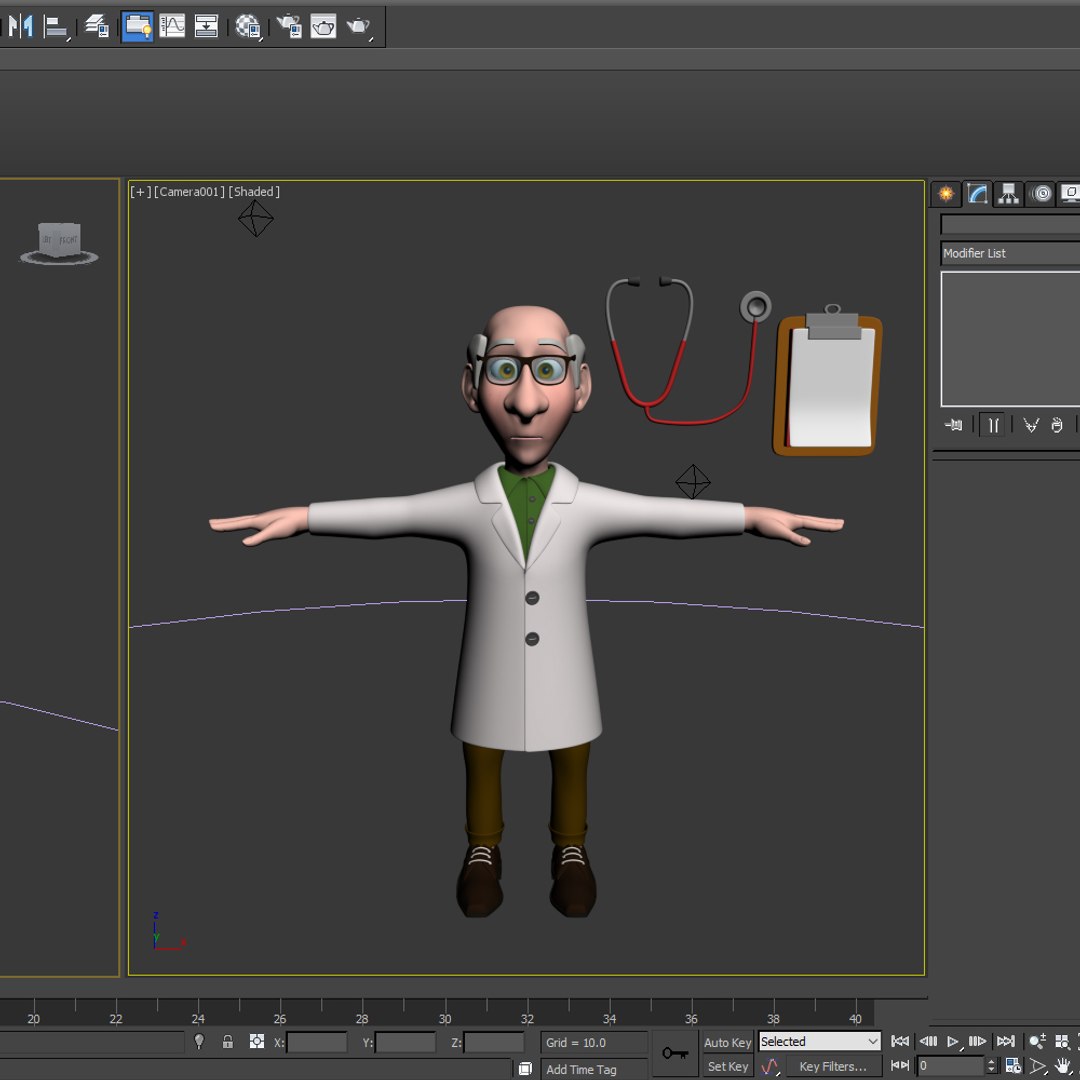
Task: Click the Y coordinate field
Action: click(405, 1042)
